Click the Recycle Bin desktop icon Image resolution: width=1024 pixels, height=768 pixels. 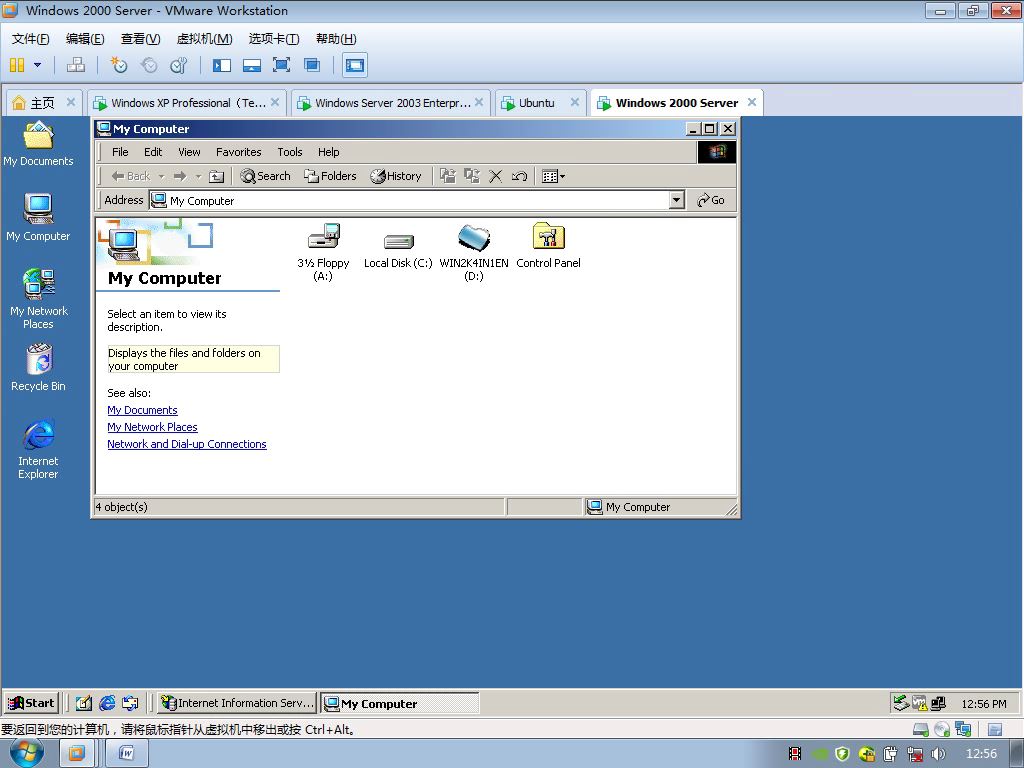click(x=38, y=361)
